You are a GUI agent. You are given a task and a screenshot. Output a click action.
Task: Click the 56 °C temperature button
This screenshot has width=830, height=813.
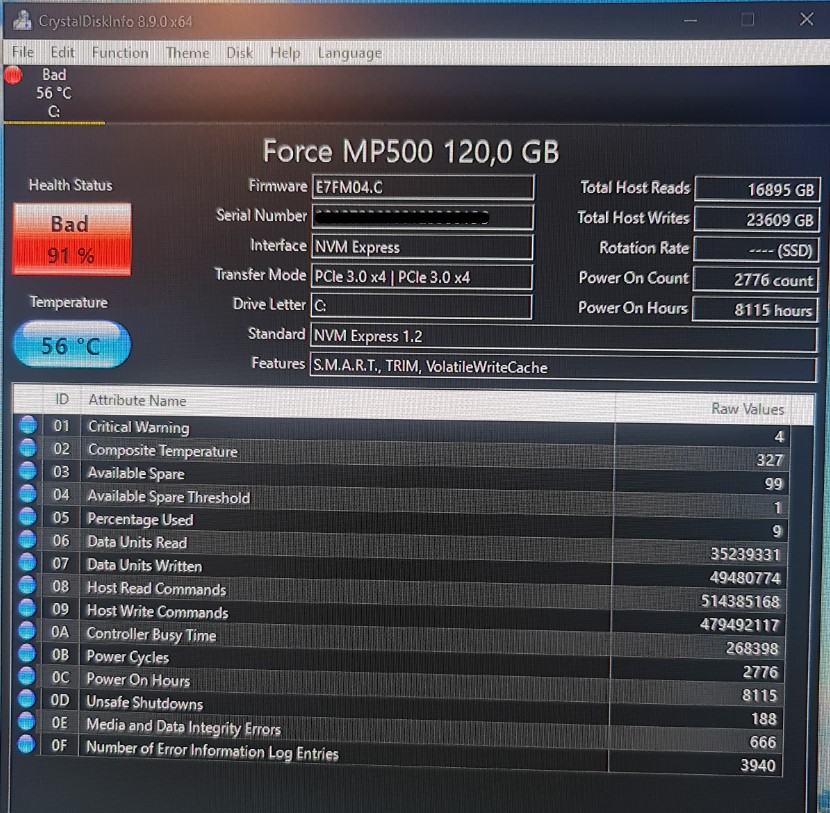tap(71, 345)
